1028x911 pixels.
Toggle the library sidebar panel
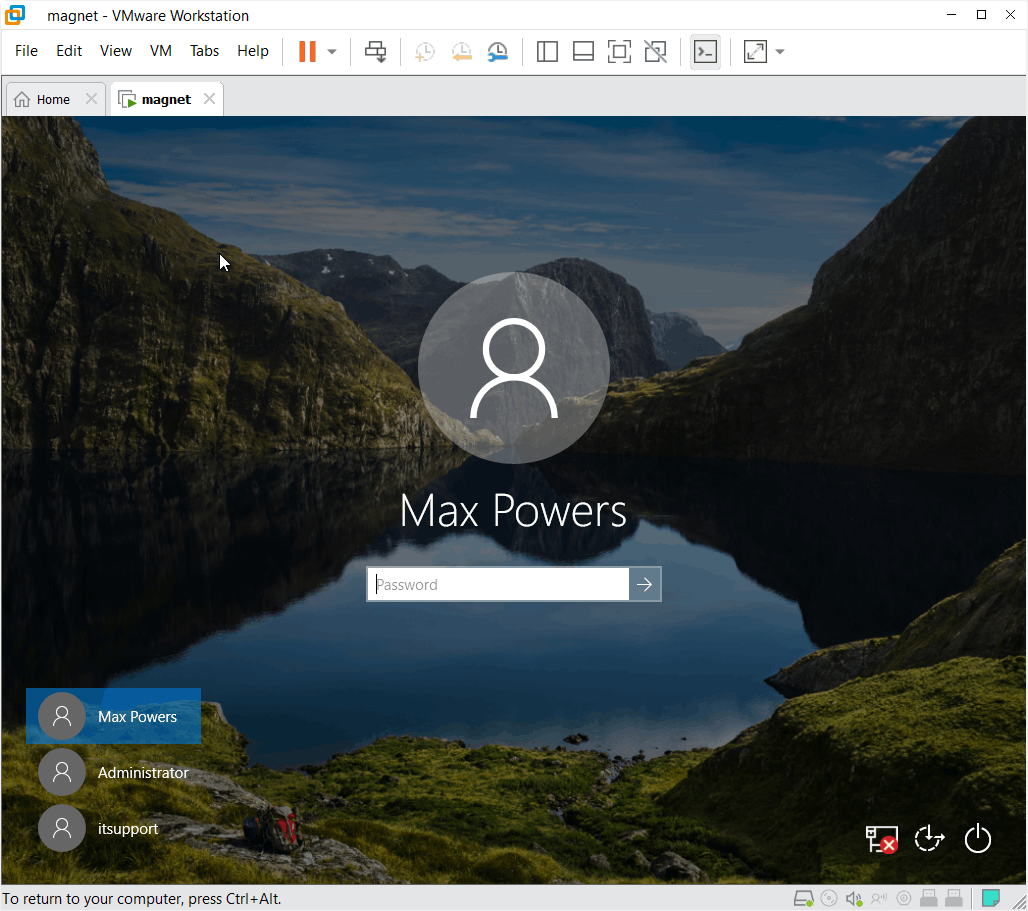click(547, 51)
